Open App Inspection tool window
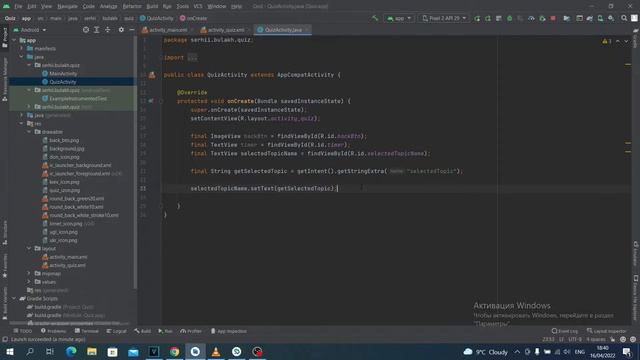Image resolution: width=640 pixels, height=360 pixels. (229, 331)
